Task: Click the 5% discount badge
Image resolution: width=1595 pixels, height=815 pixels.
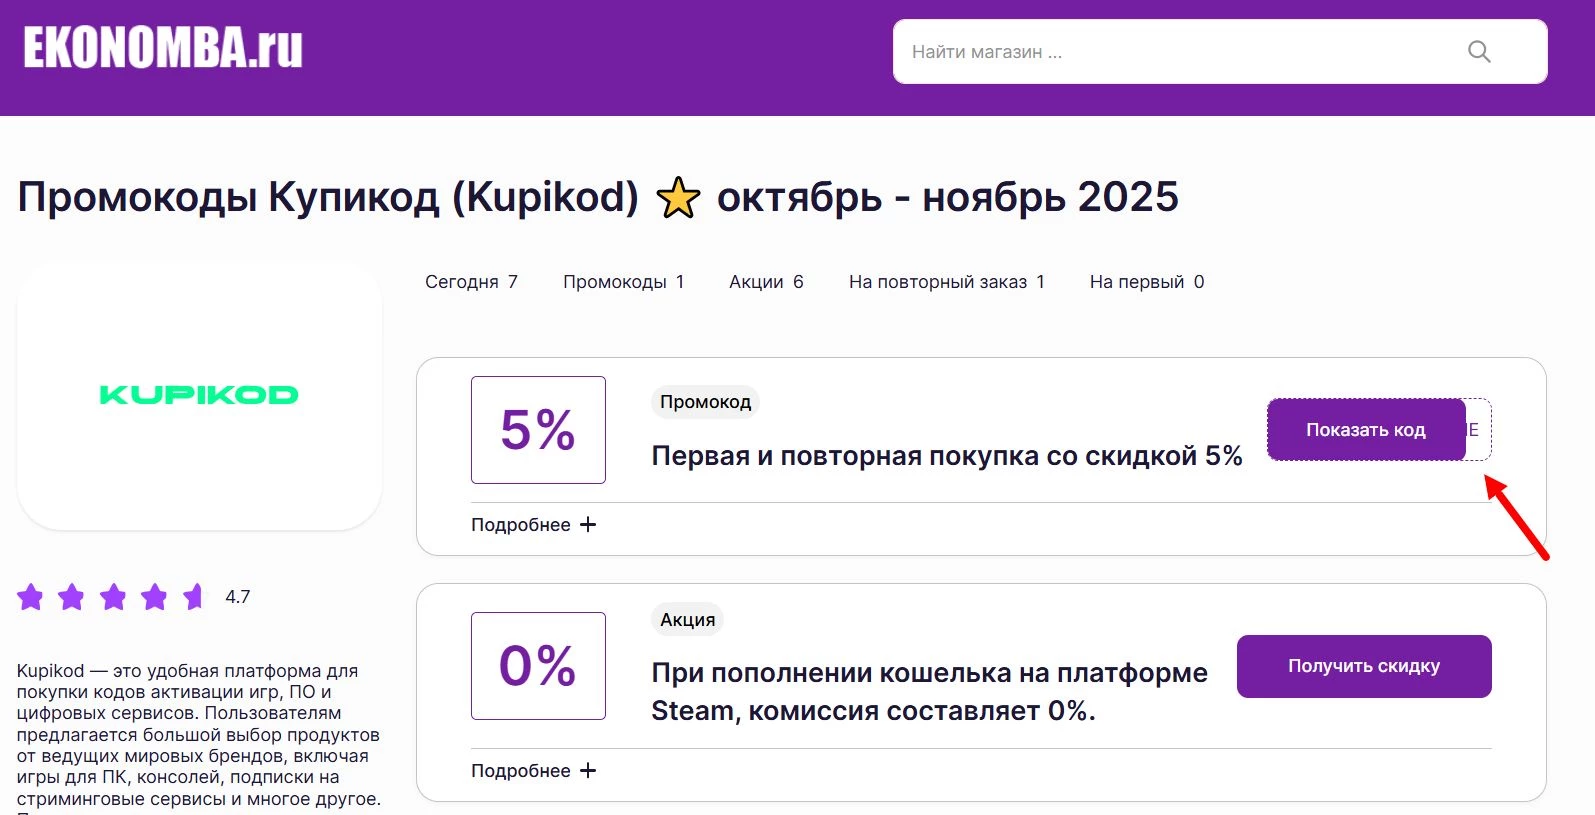Action: pos(538,430)
